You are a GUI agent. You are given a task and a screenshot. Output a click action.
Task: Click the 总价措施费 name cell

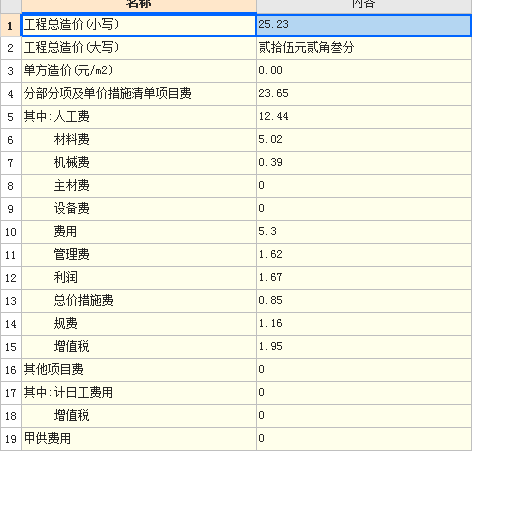point(139,301)
